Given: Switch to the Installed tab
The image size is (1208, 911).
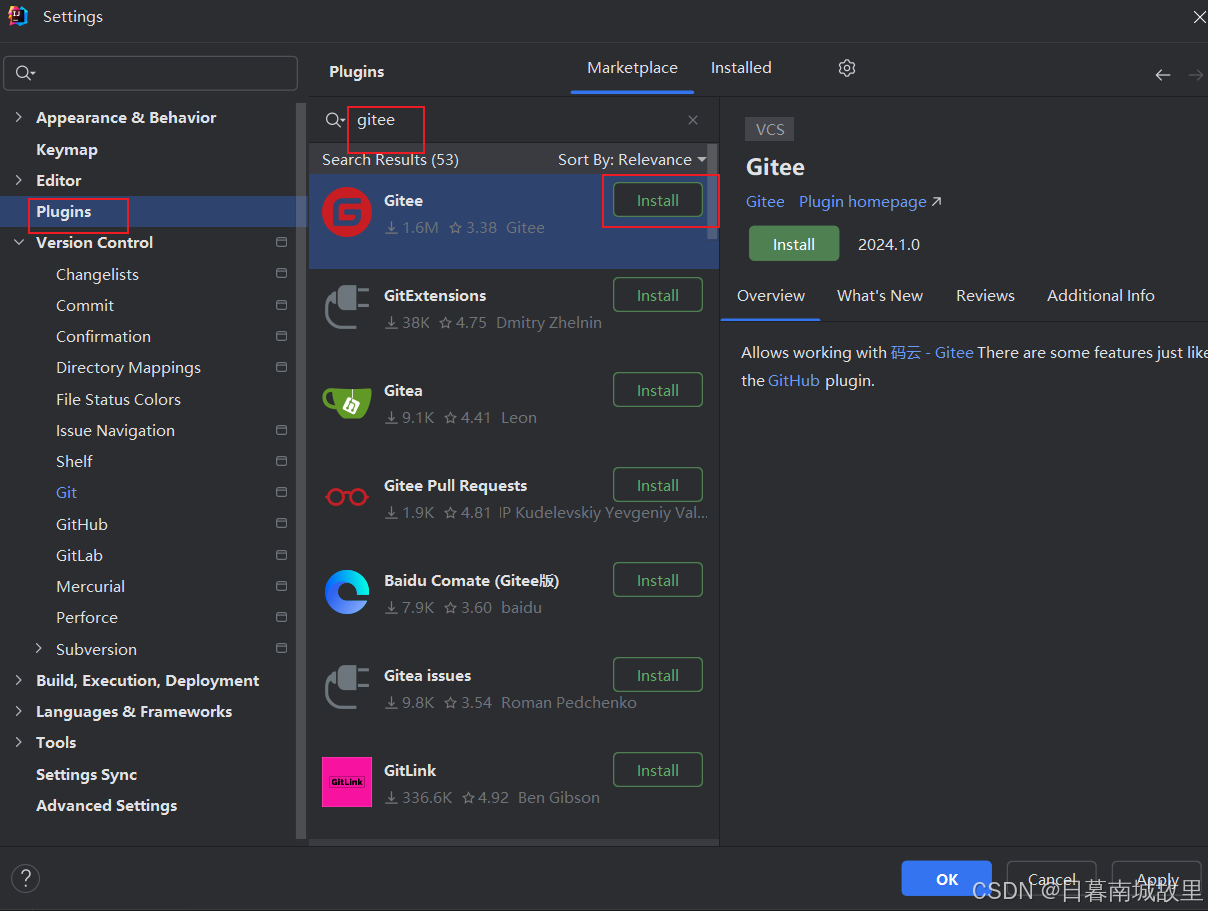Looking at the screenshot, I should click(741, 68).
